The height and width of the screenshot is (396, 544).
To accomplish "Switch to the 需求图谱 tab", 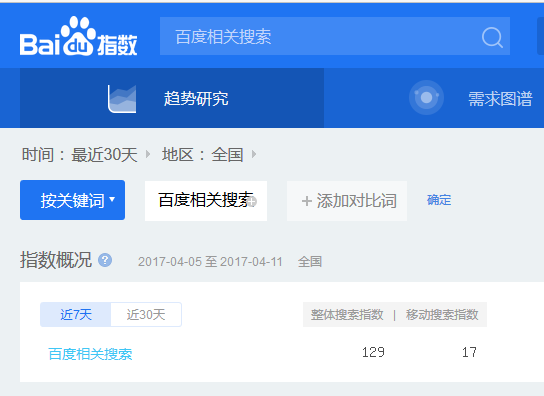I will click(500, 99).
